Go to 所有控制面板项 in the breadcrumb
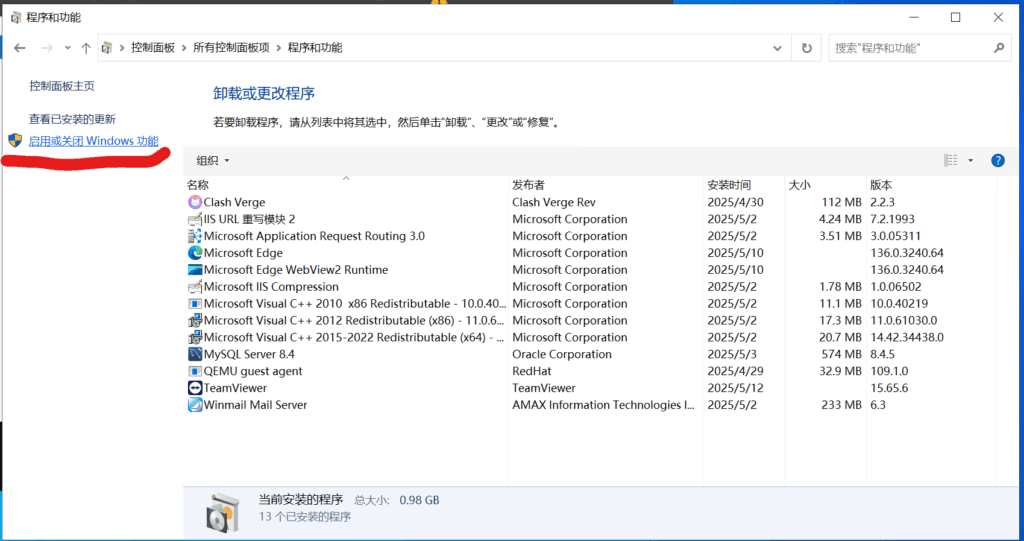Screen dimensions: 1024x541 (x=231, y=48)
